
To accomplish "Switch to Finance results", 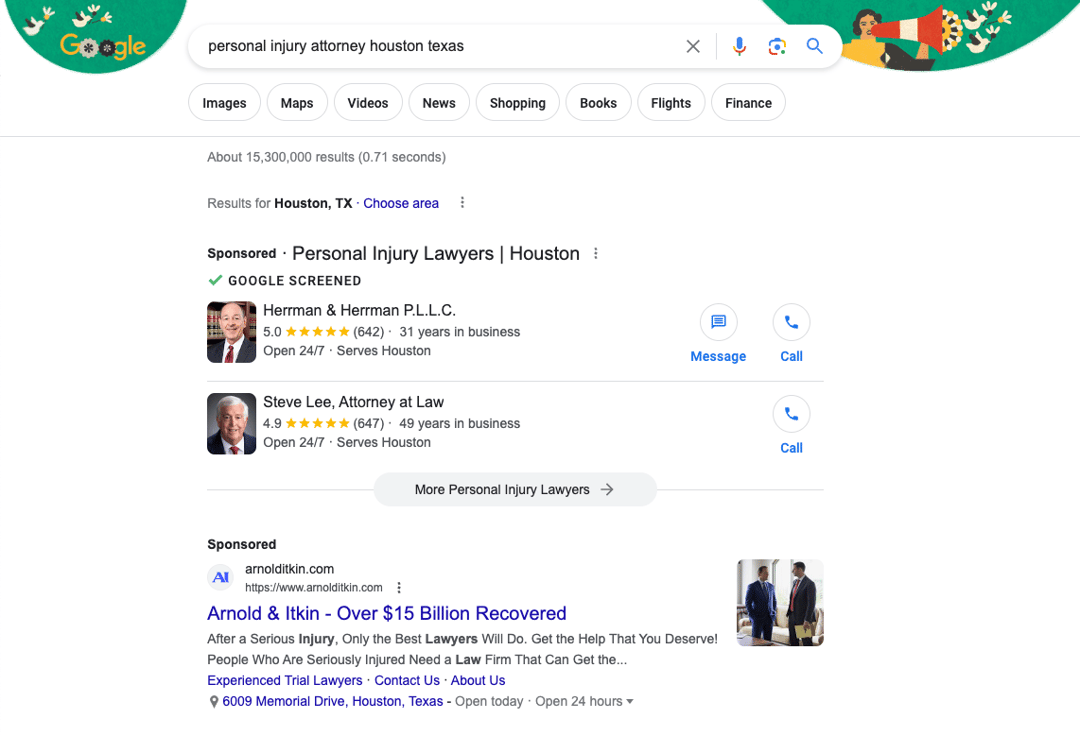I will tap(748, 103).
